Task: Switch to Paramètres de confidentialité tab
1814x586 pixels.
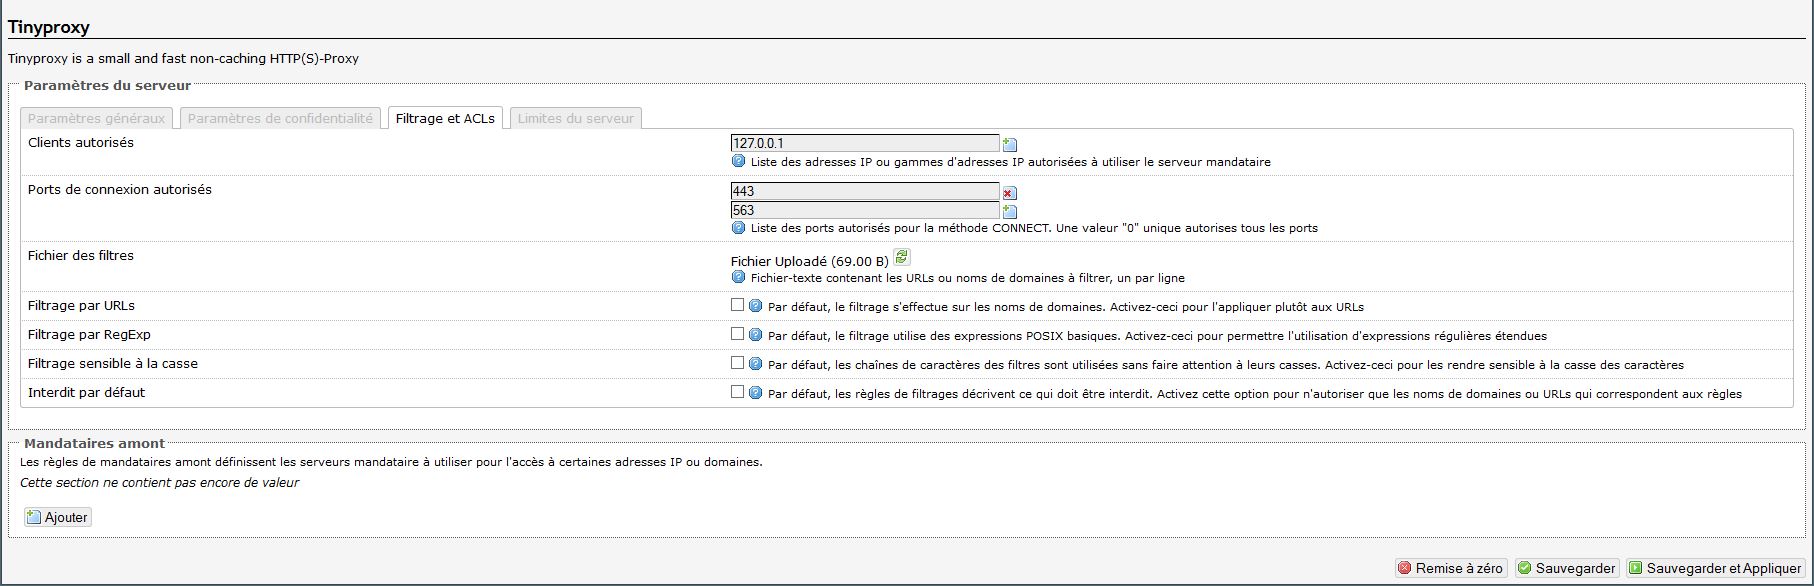Action: click(280, 118)
